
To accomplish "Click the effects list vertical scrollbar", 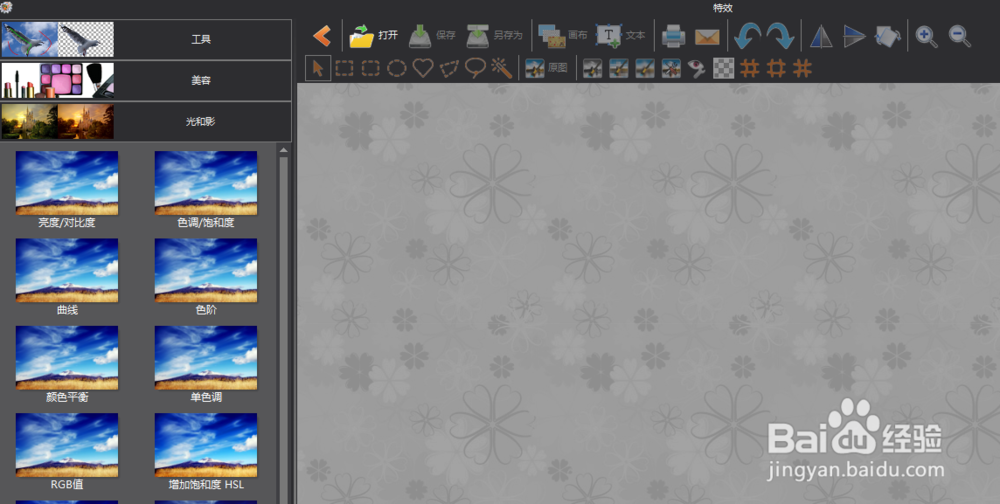I will tap(284, 329).
